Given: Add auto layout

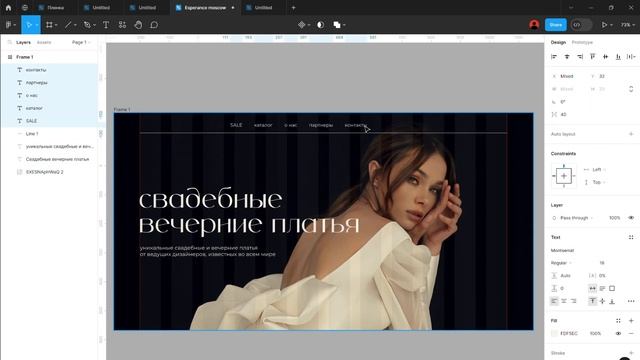Looking at the screenshot, I should pos(631,134).
